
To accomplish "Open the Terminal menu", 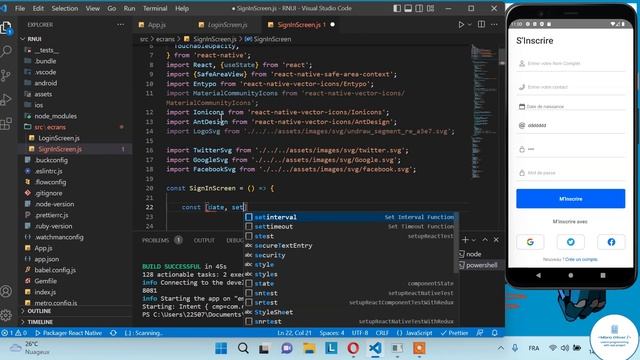I will coord(155,8).
